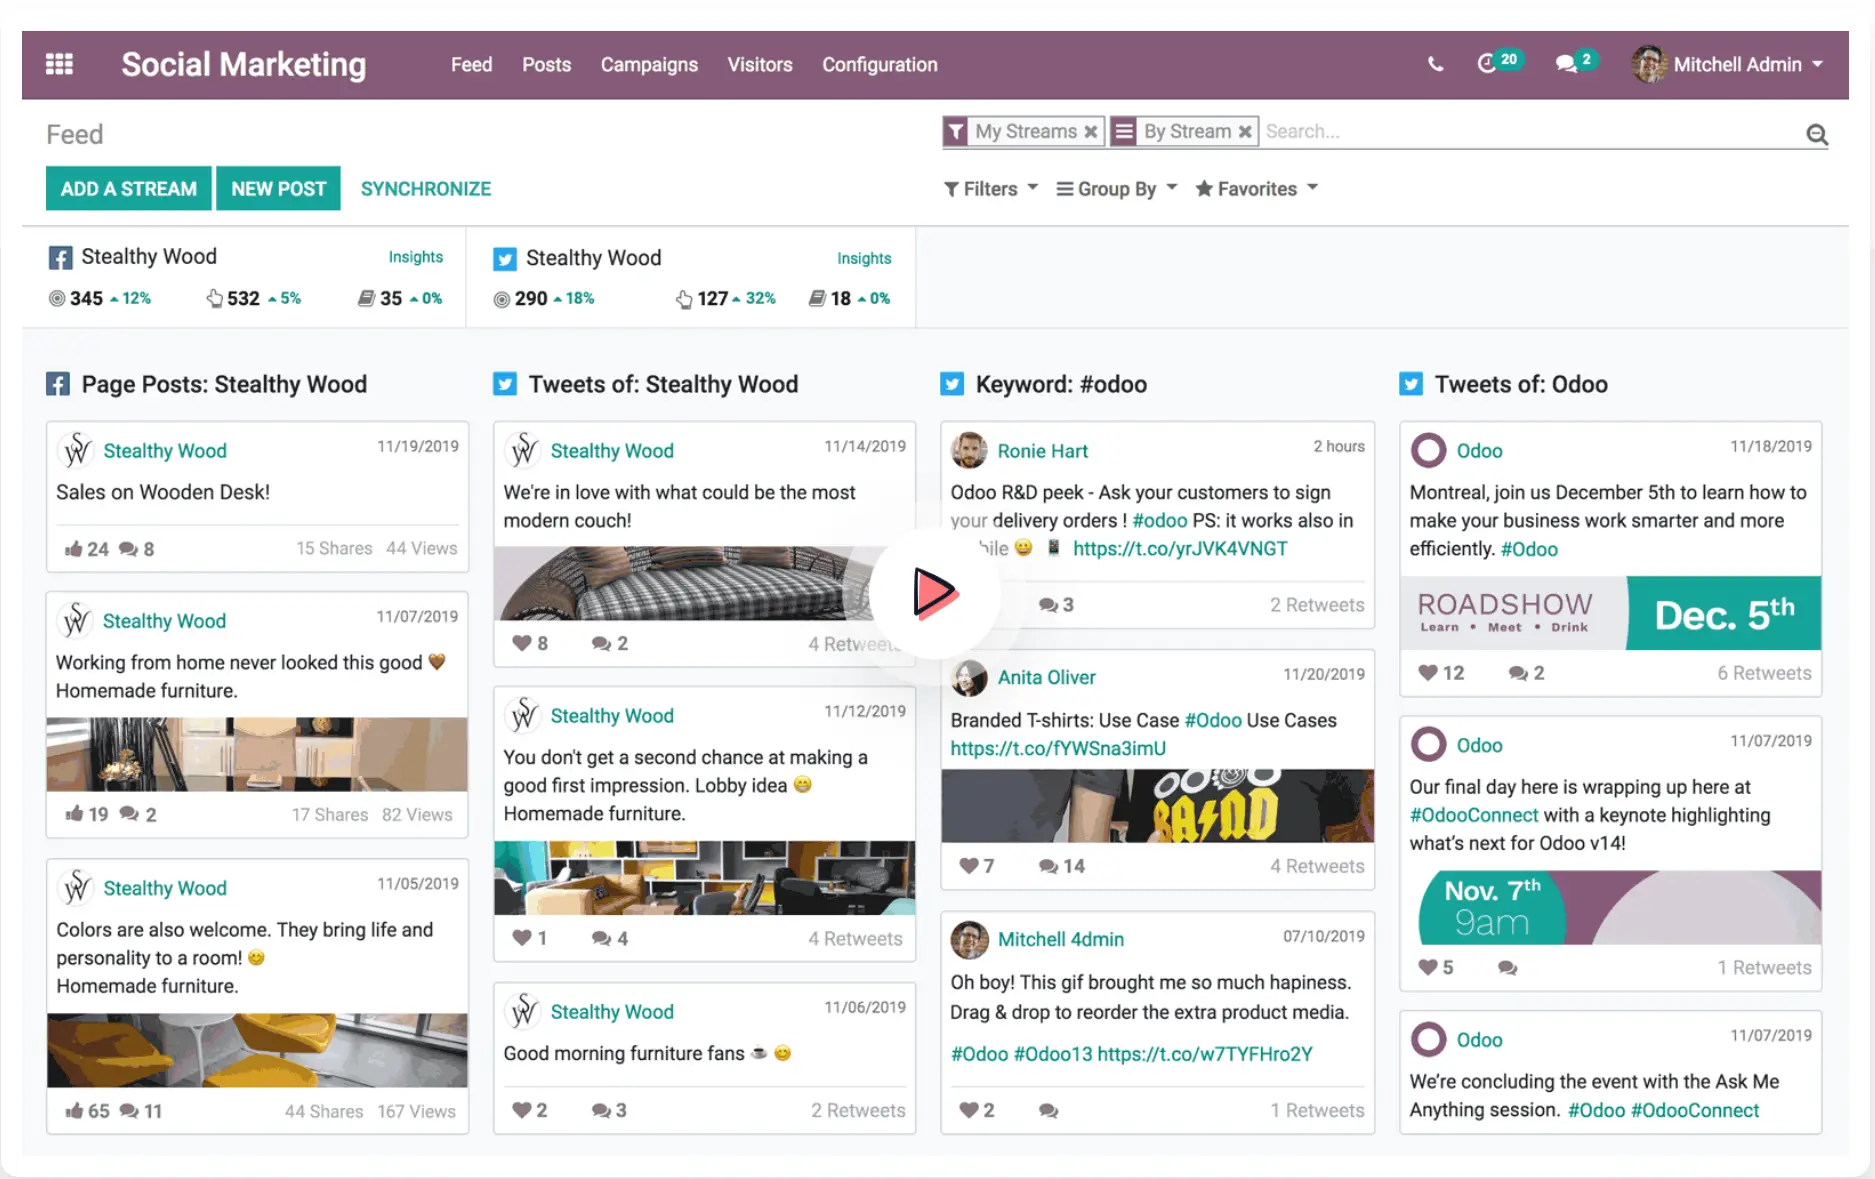The image size is (1875, 1179).
Task: Open the branded T-shirt image in Anita Oliver tweet
Action: coord(1157,806)
